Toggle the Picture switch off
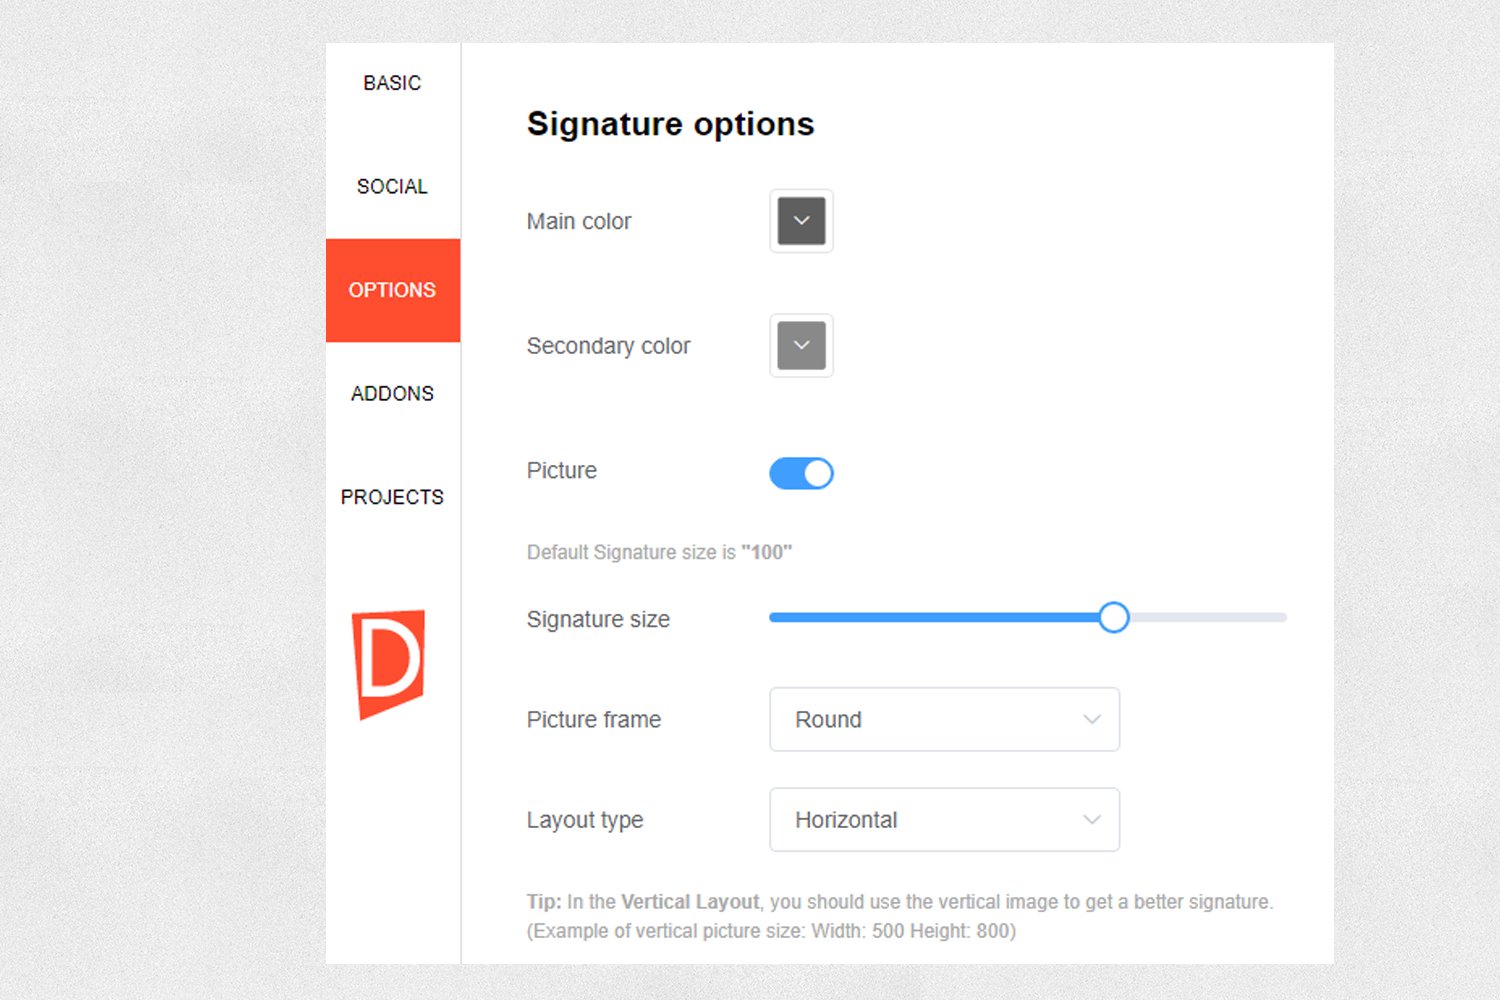 800,473
